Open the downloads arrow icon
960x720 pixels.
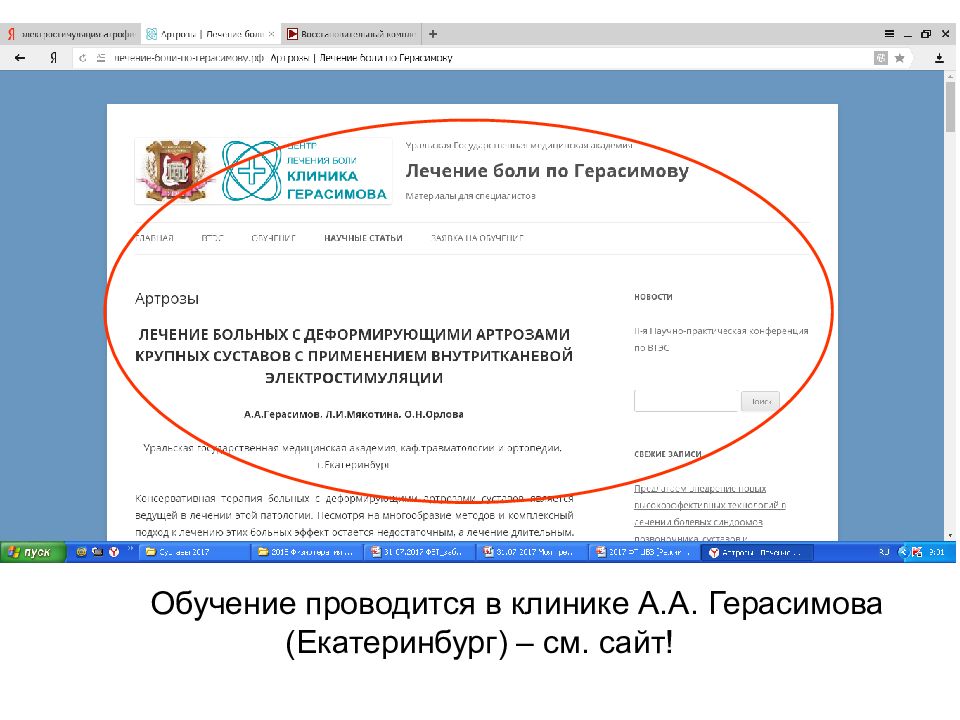click(x=939, y=58)
